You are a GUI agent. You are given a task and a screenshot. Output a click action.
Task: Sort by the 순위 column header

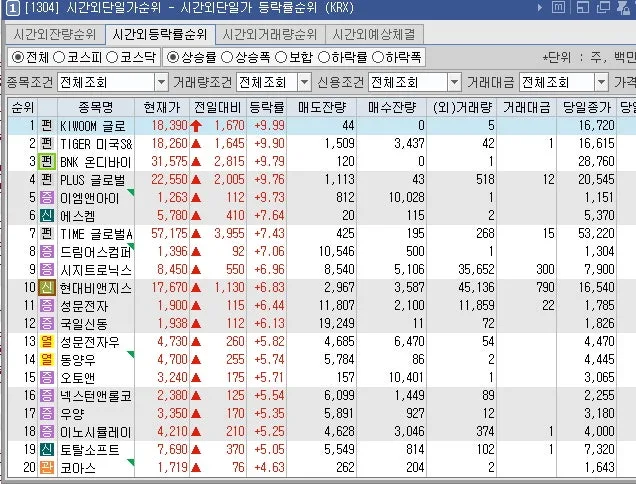pyautogui.click(x=23, y=108)
